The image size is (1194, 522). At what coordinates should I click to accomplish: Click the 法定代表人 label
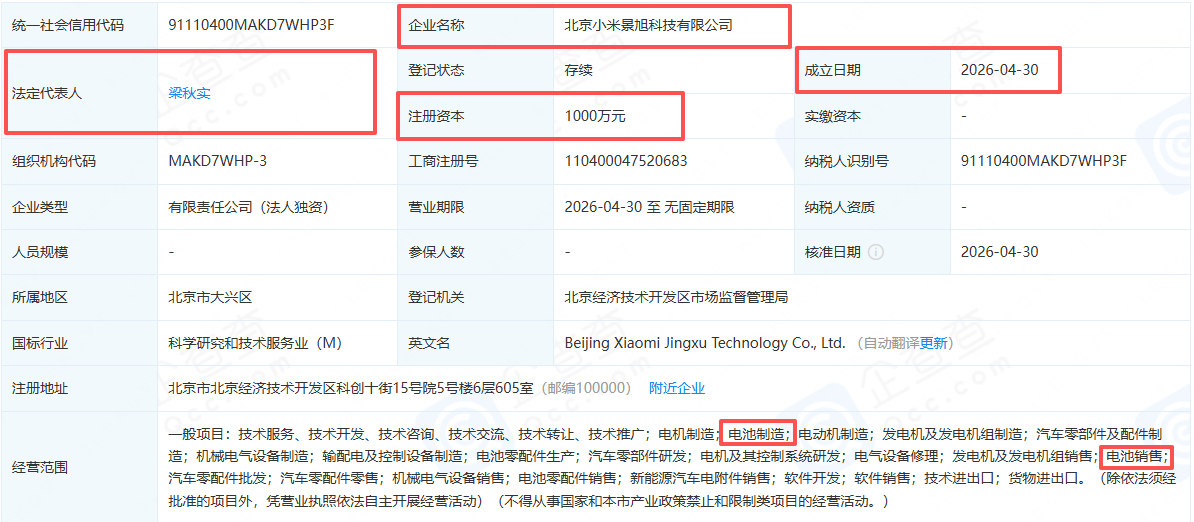click(x=46, y=94)
